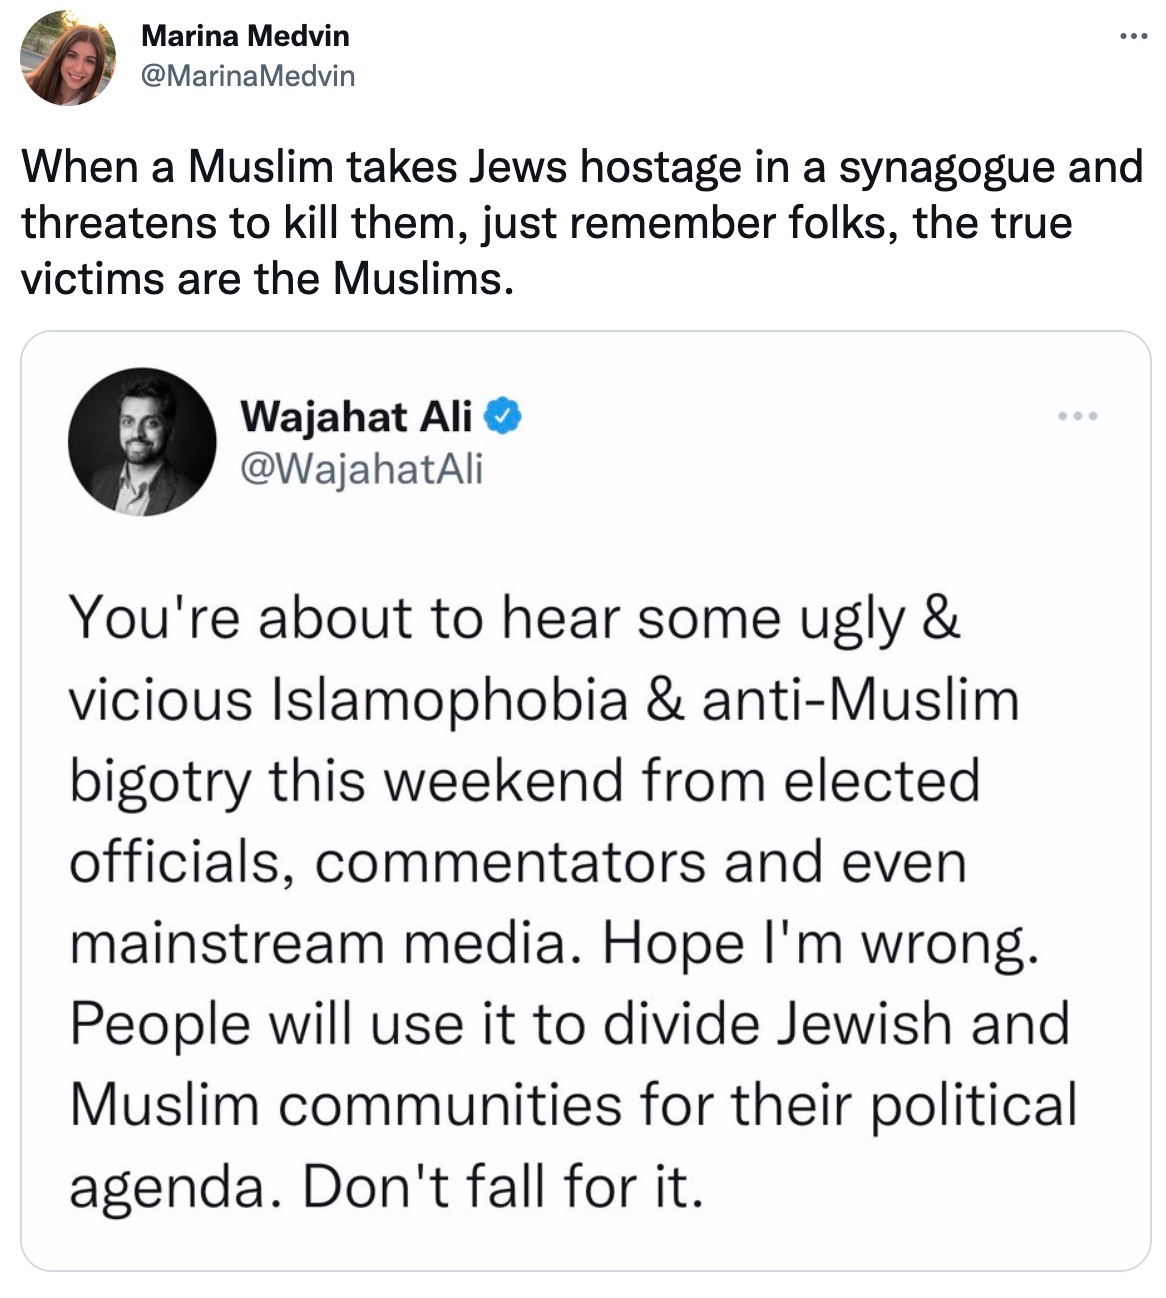Screen dimensions: 1166x1298
Task: Open Wajahat Ali's profile picture
Action: (x=141, y=442)
